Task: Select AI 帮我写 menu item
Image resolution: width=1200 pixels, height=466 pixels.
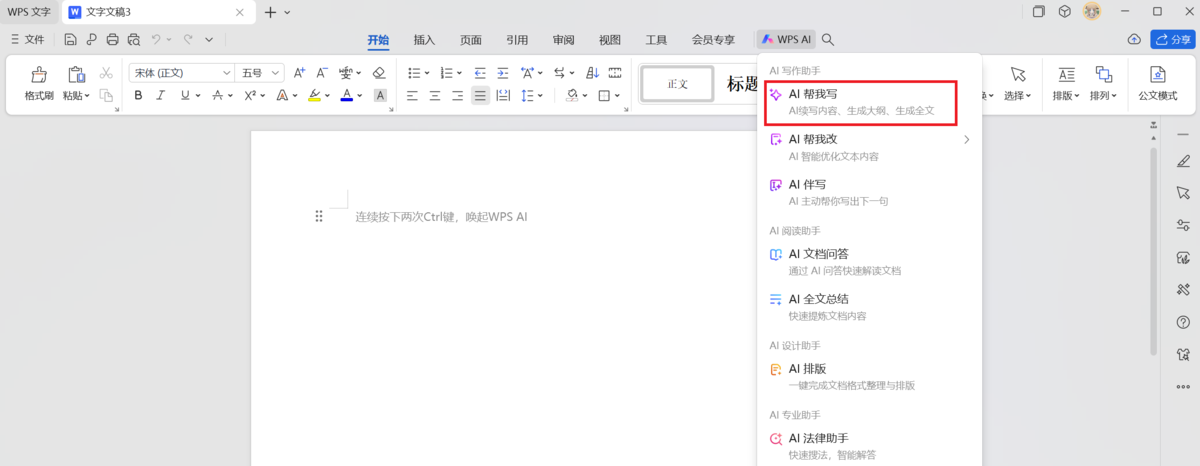Action: coord(861,103)
